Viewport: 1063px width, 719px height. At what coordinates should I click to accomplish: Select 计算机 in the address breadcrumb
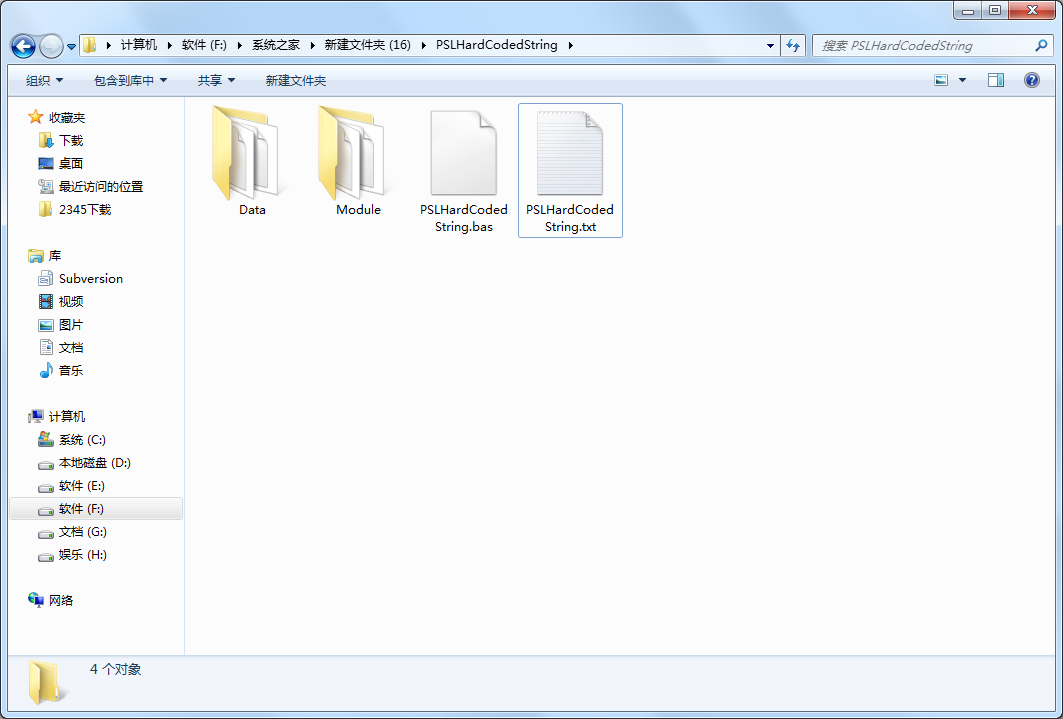138,45
